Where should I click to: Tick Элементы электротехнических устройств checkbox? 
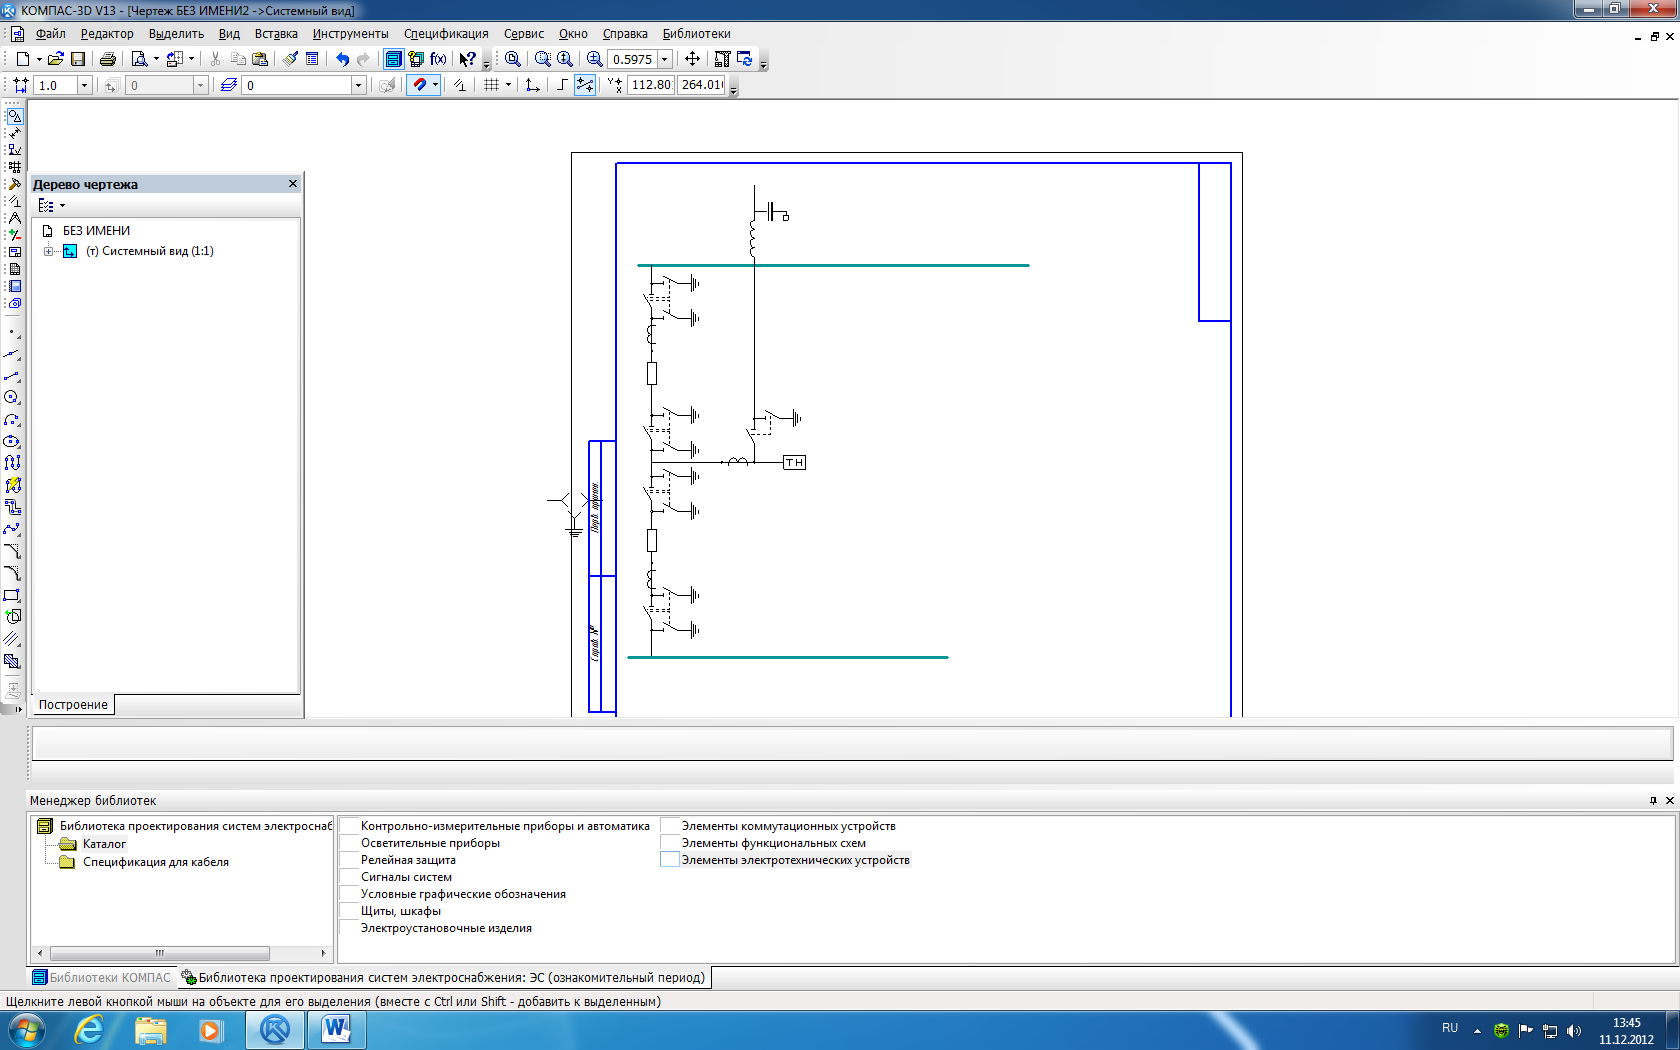point(670,860)
